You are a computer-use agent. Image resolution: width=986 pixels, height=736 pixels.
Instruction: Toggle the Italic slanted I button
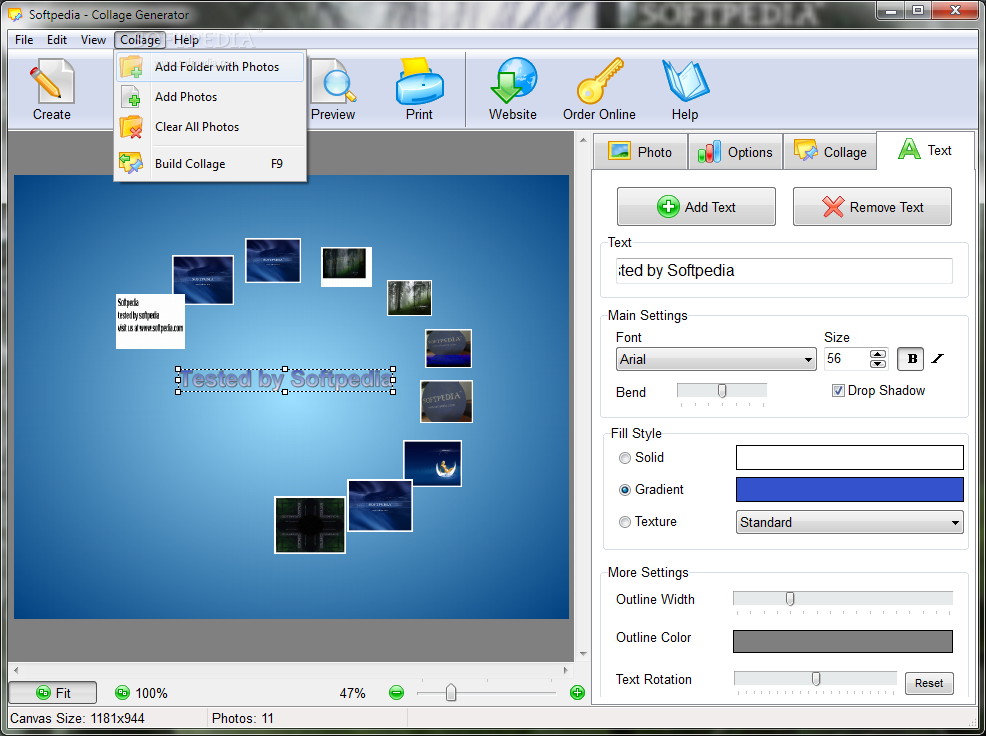tap(938, 359)
